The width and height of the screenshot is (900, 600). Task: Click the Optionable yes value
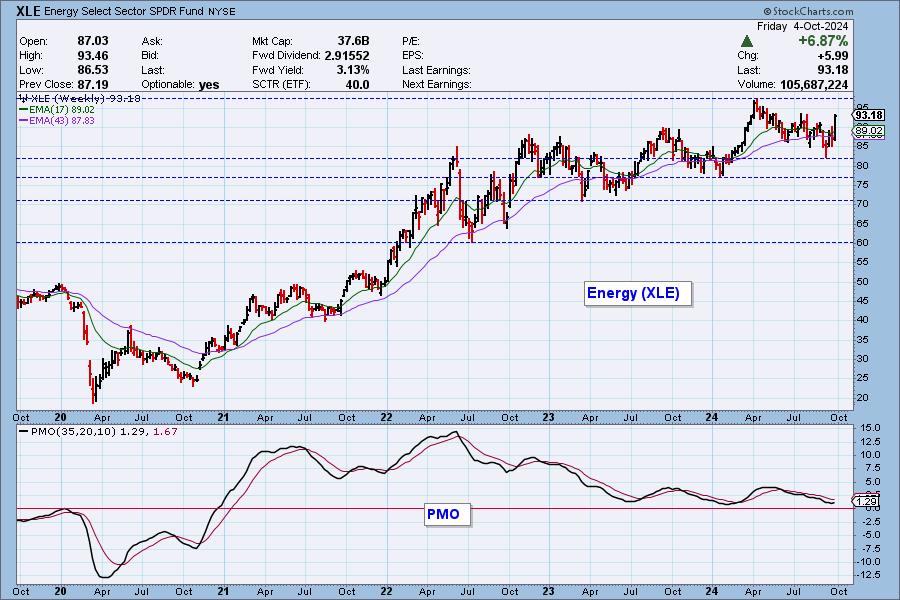209,85
